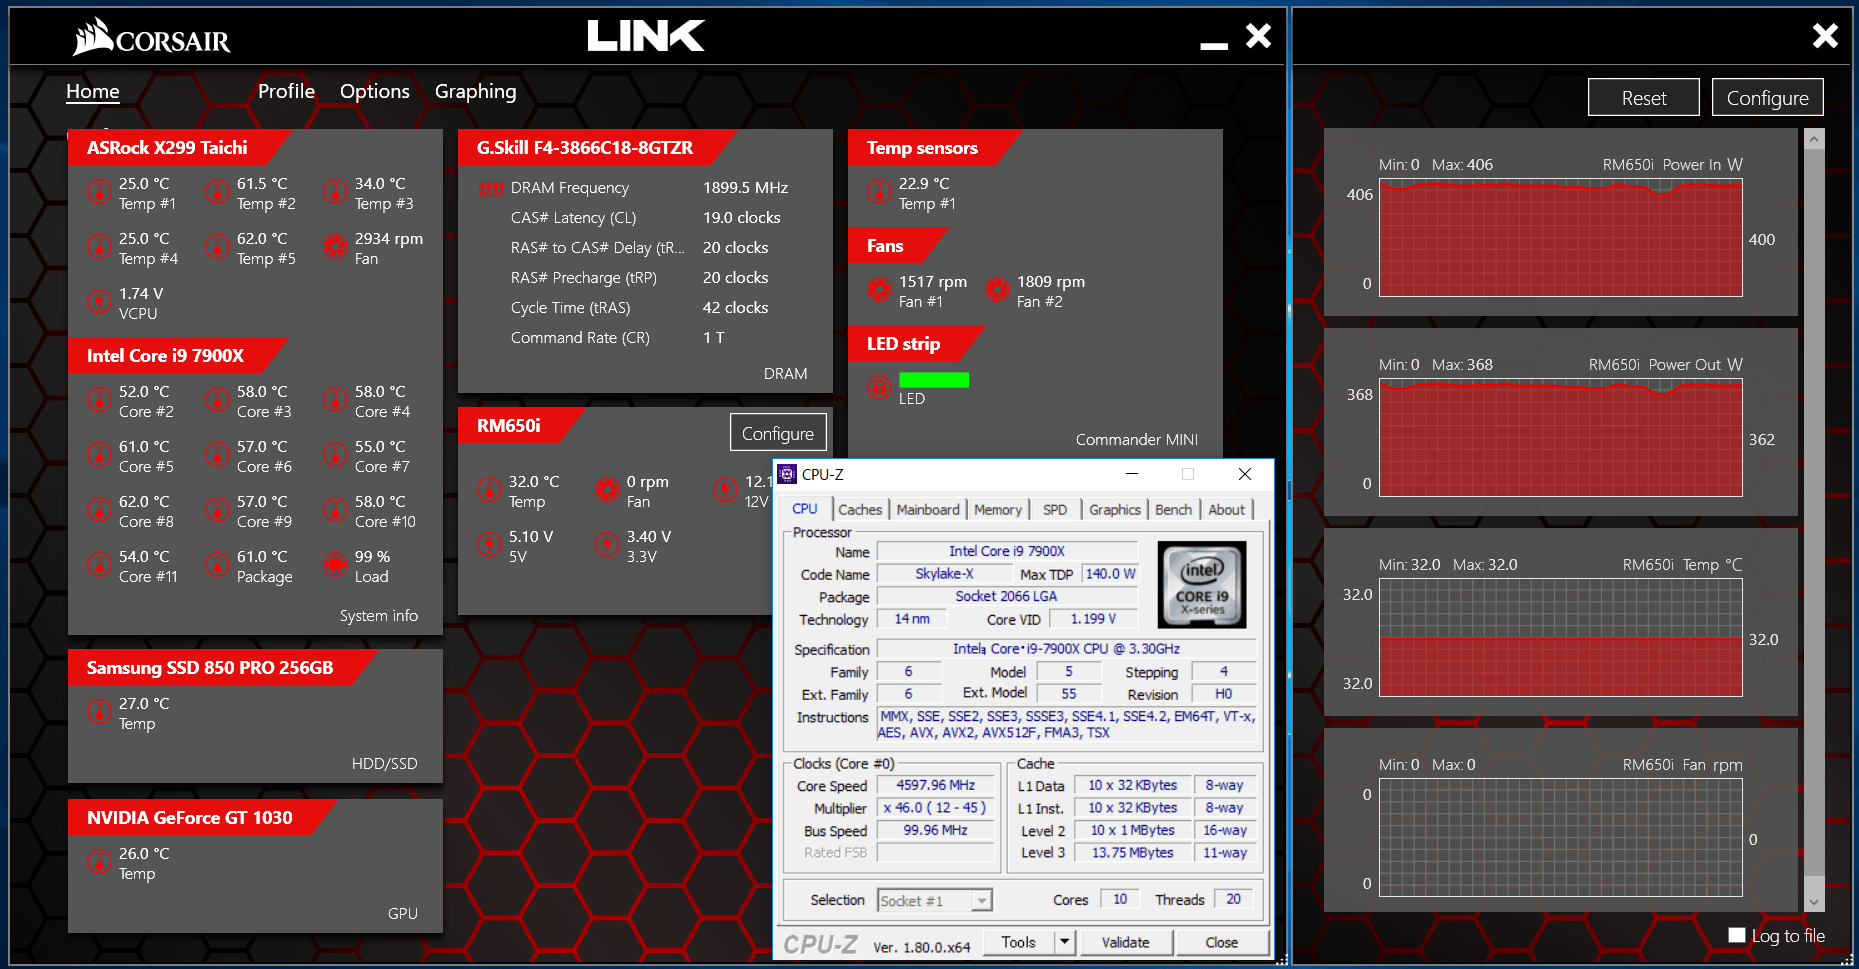Click Configure in the graphing window
The width and height of the screenshot is (1859, 969).
tap(1768, 98)
